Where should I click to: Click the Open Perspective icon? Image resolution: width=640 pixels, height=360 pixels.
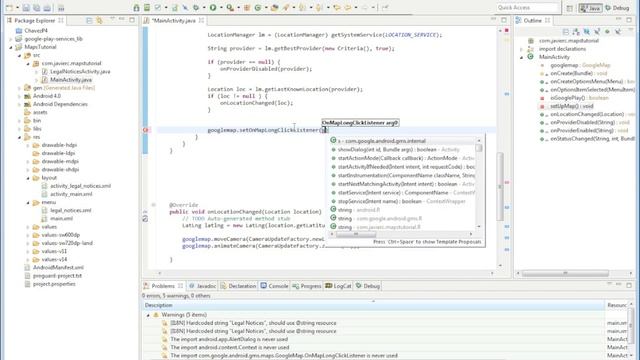pyautogui.click(x=569, y=8)
